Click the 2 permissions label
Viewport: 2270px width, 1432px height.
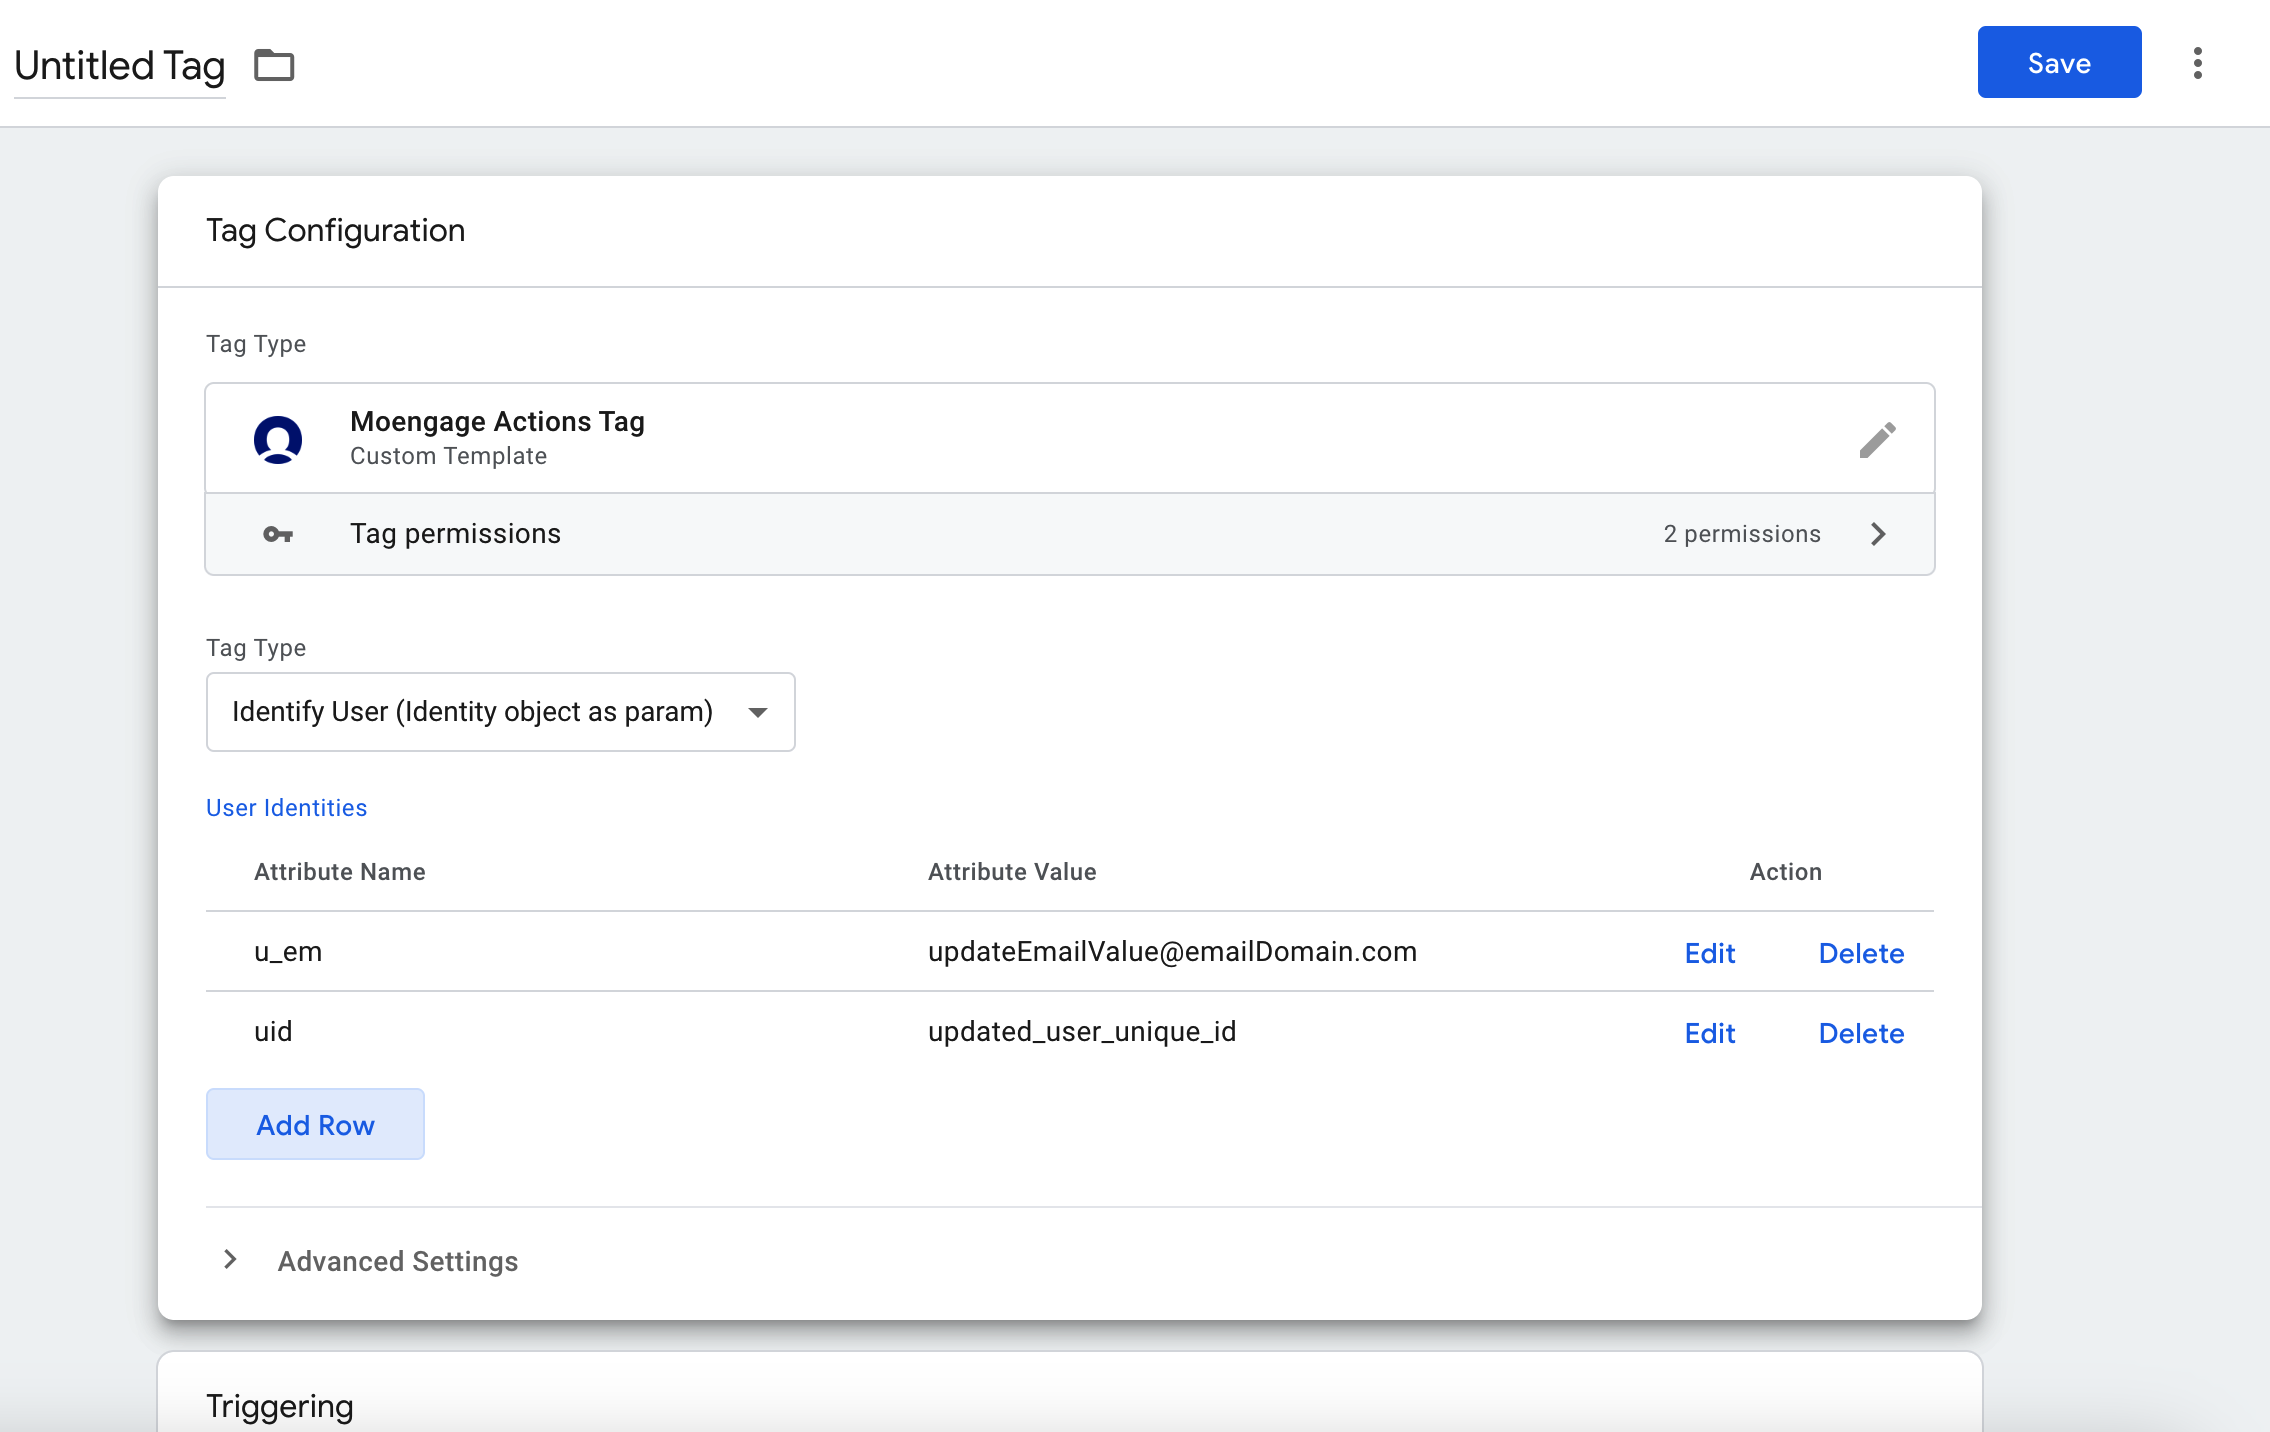coord(1742,534)
